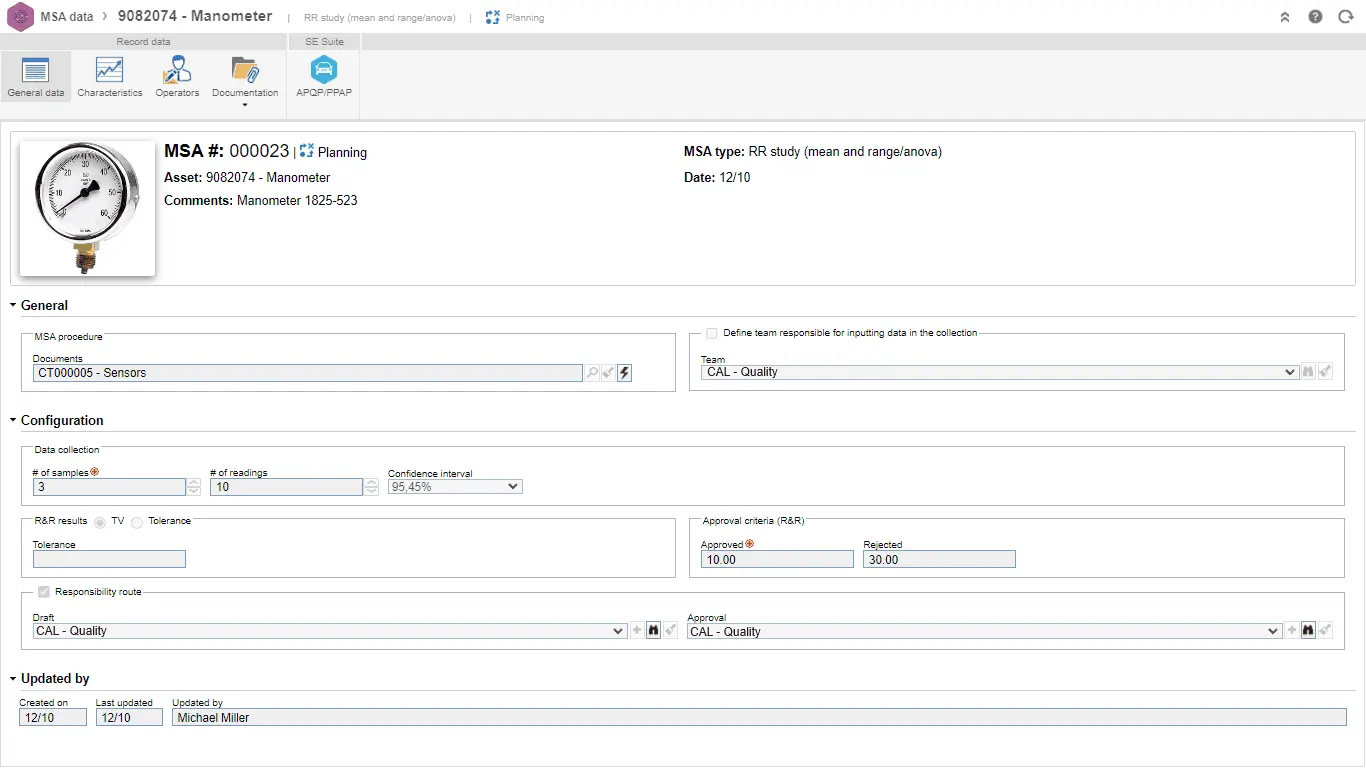This screenshot has height=768, width=1366.
Task: Open the Characteristics section
Action: (x=109, y=77)
